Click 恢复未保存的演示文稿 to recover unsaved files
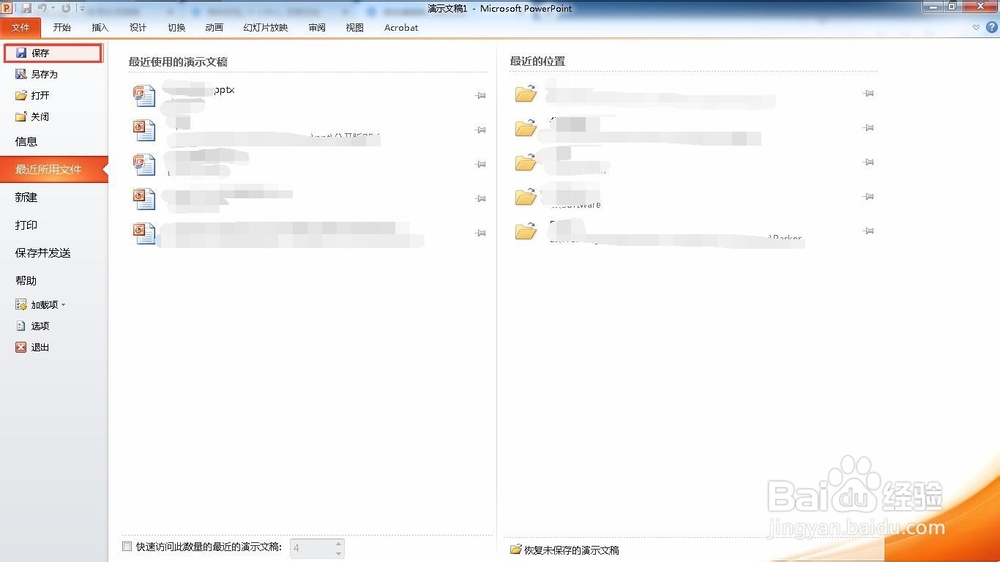This screenshot has width=1000, height=562. click(564, 550)
